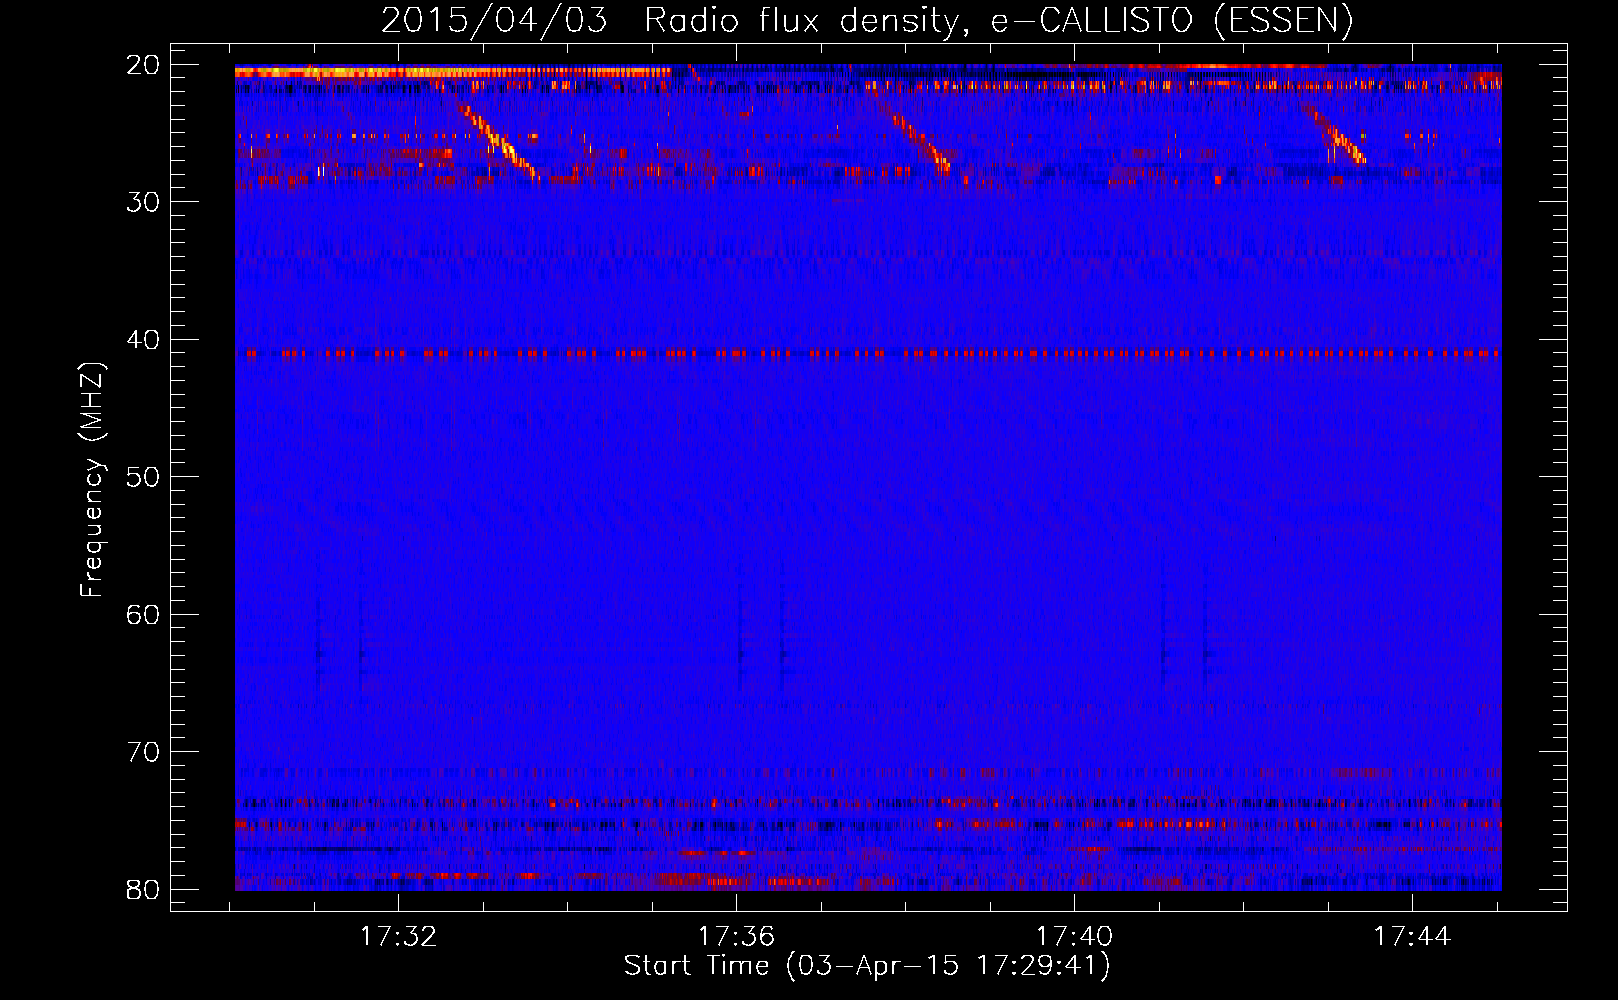1618x1000 pixels.
Task: Click the 'Frequency (MHZ)' axis label
Action: tap(91, 480)
